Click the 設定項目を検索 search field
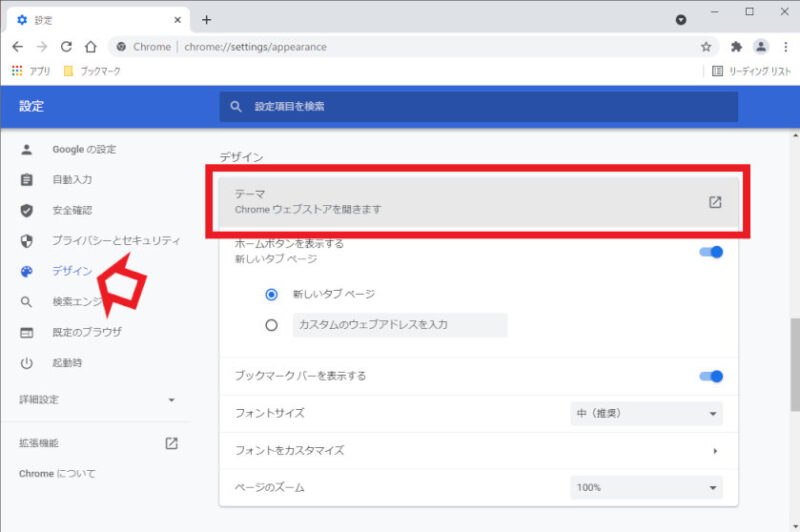 479,107
